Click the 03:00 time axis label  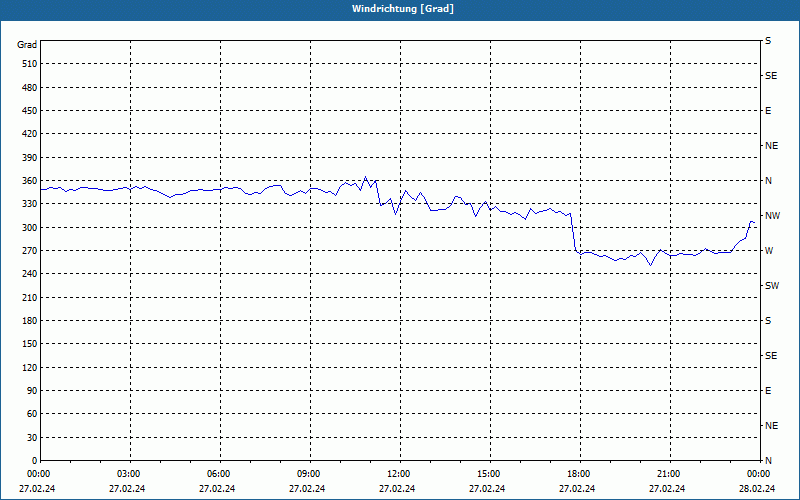130,474
